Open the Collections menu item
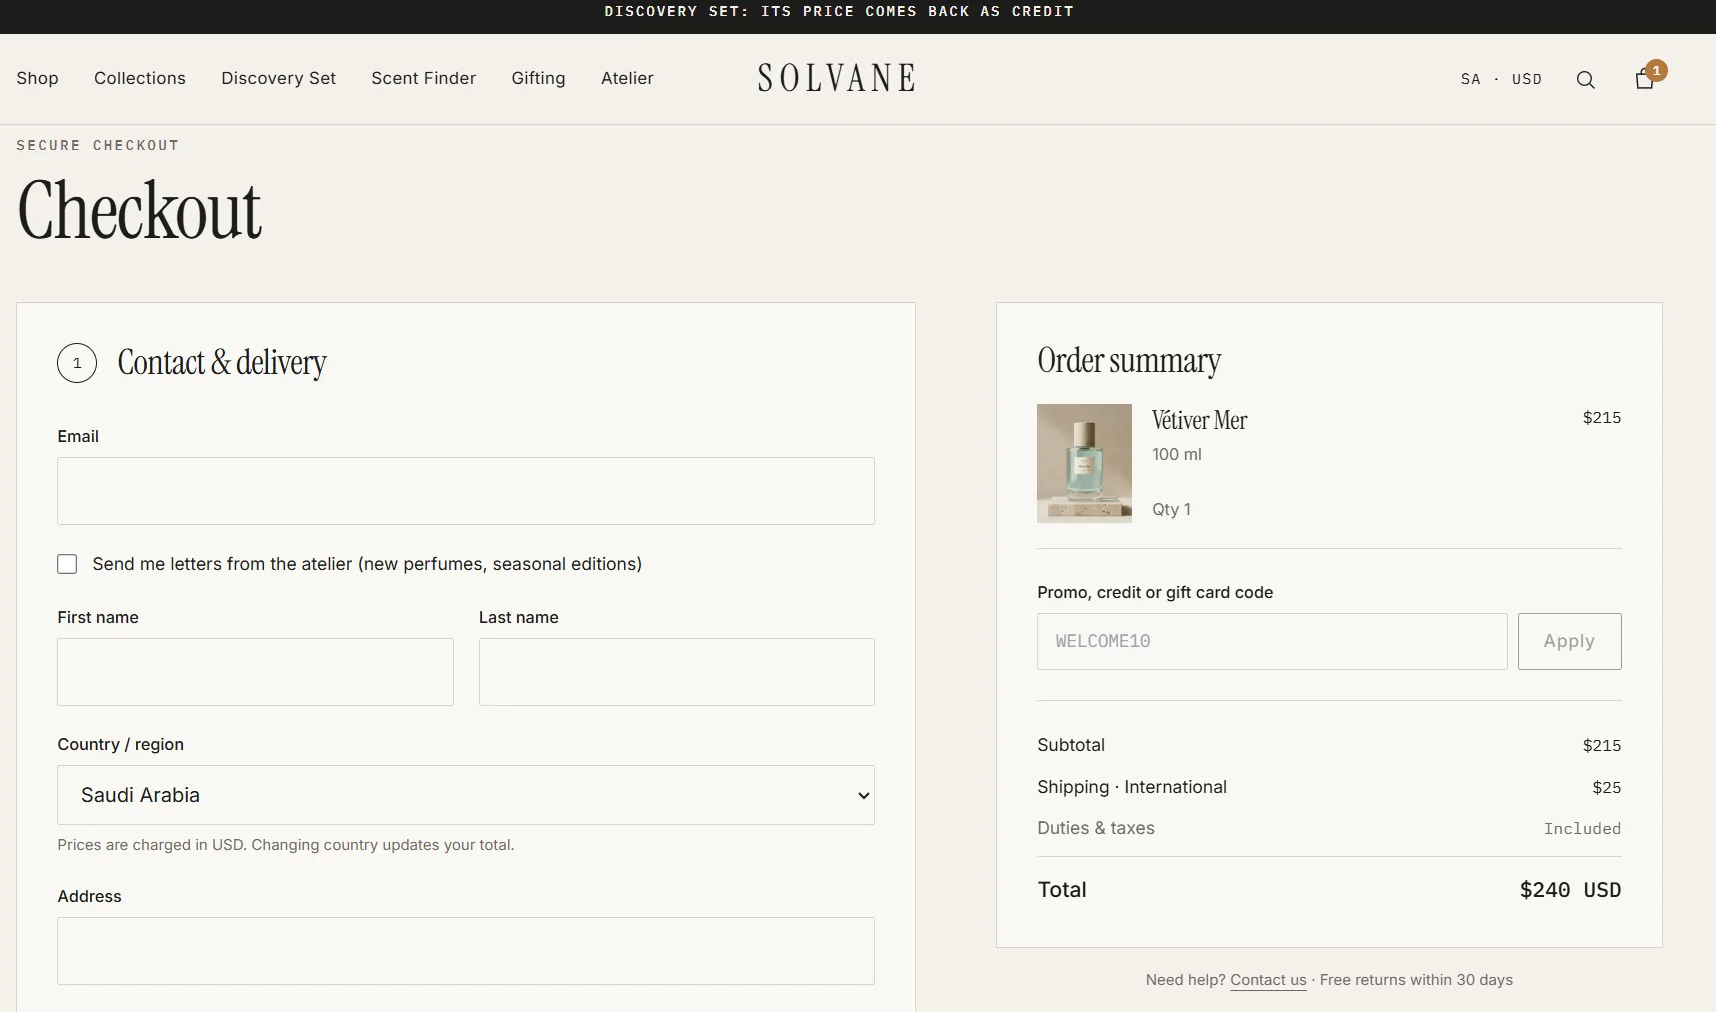 (x=140, y=78)
